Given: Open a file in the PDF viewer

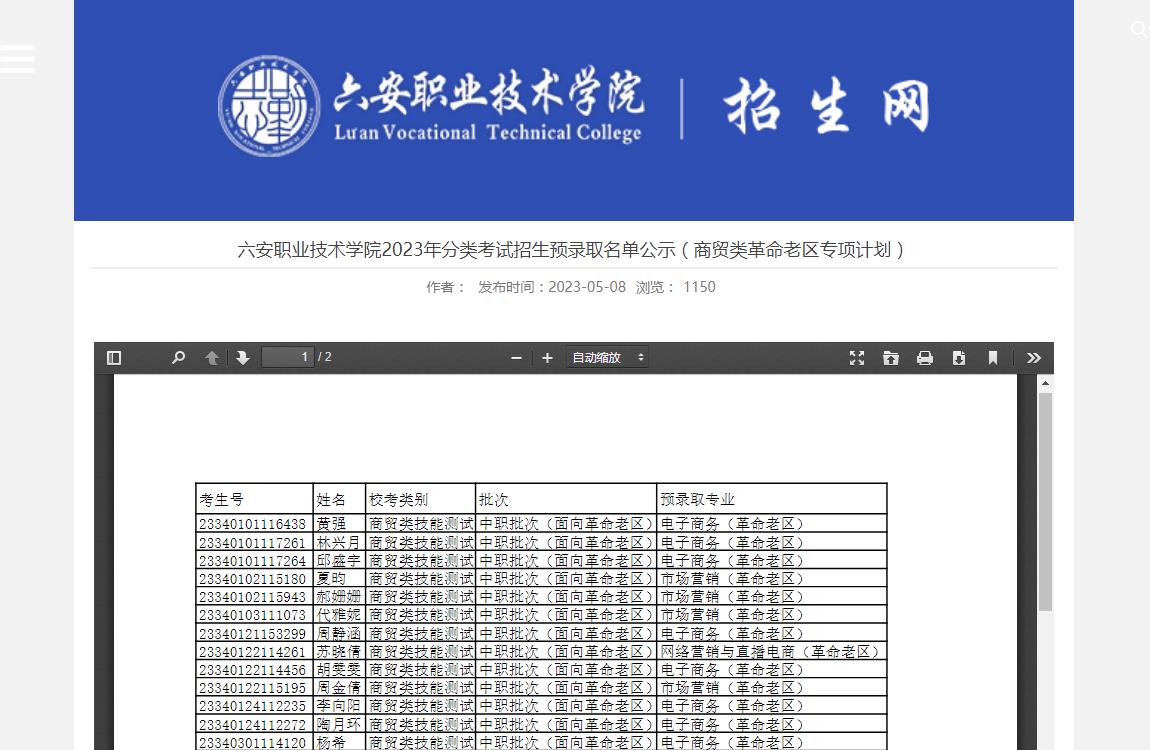Looking at the screenshot, I should point(891,358).
